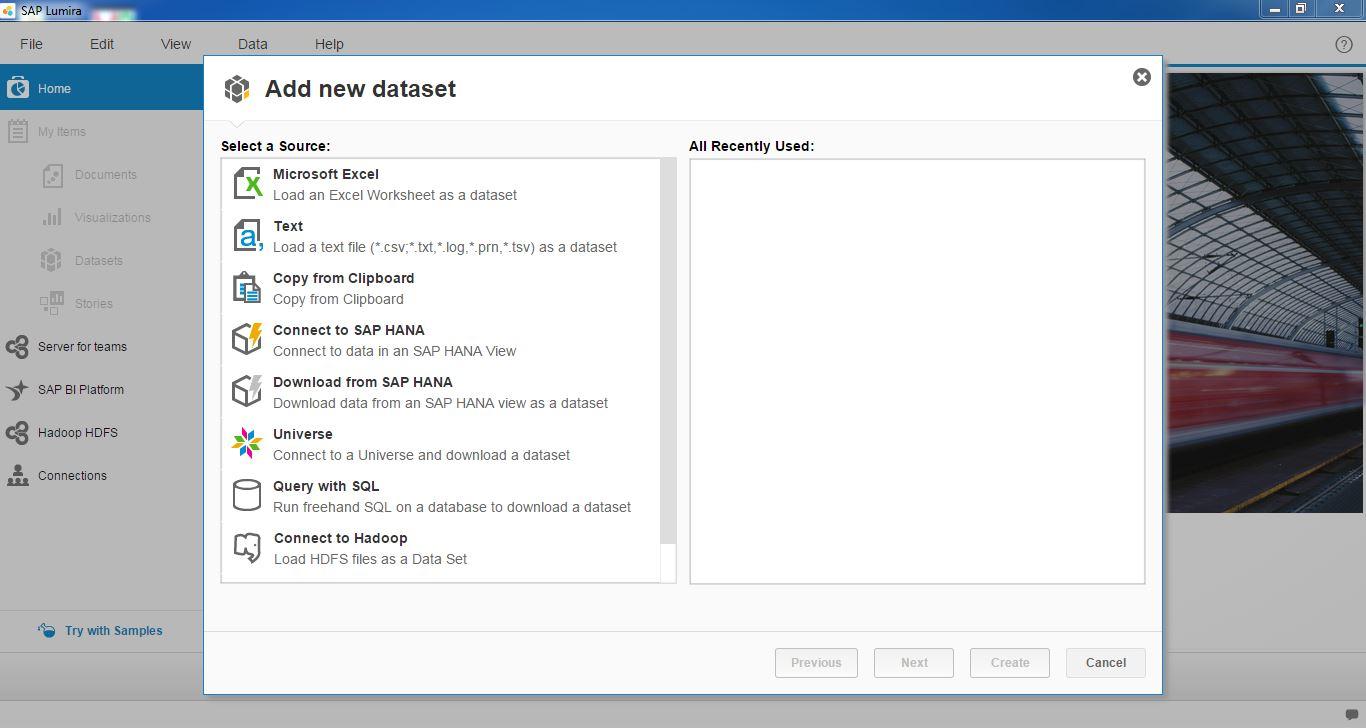Click the Try with Samples icon
The height and width of the screenshot is (728, 1366).
(x=46, y=630)
